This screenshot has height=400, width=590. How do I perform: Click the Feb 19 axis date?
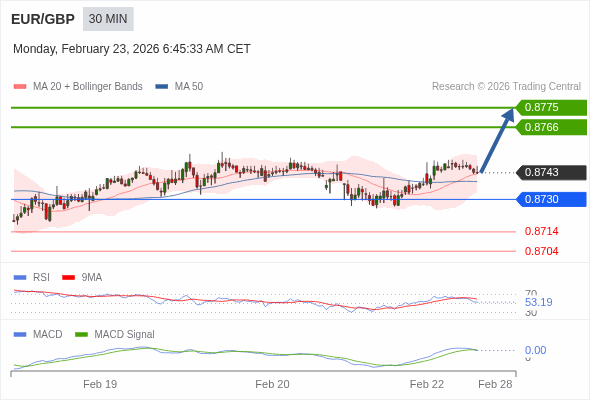click(x=100, y=384)
